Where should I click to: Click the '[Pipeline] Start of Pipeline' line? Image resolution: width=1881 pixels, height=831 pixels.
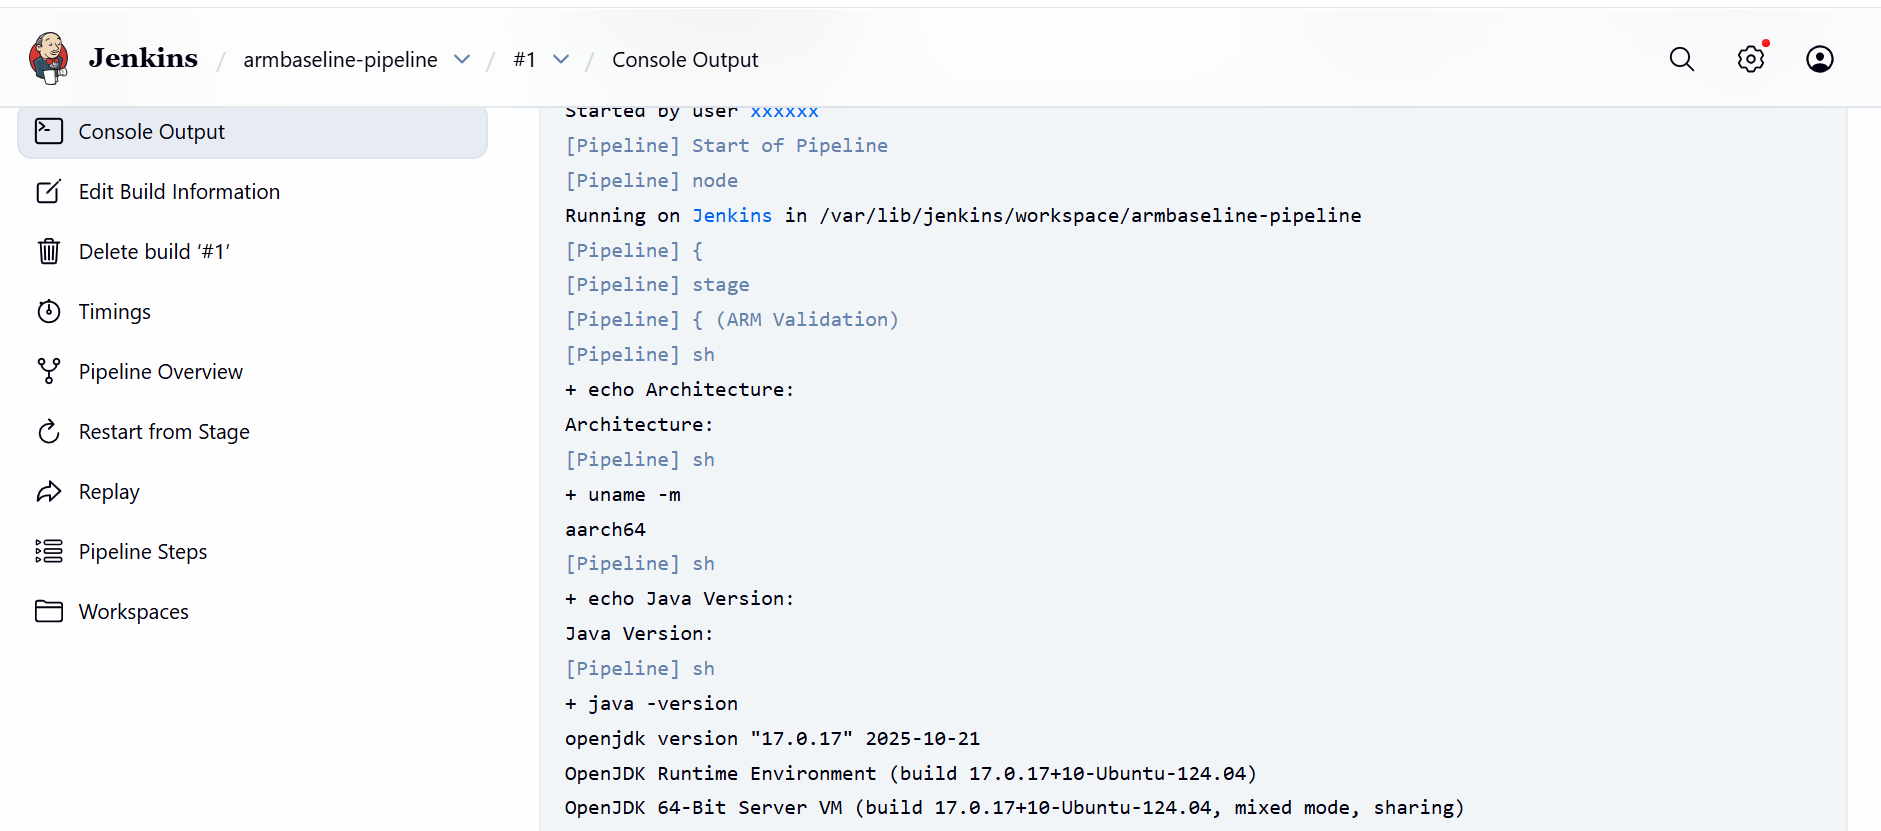point(726,145)
